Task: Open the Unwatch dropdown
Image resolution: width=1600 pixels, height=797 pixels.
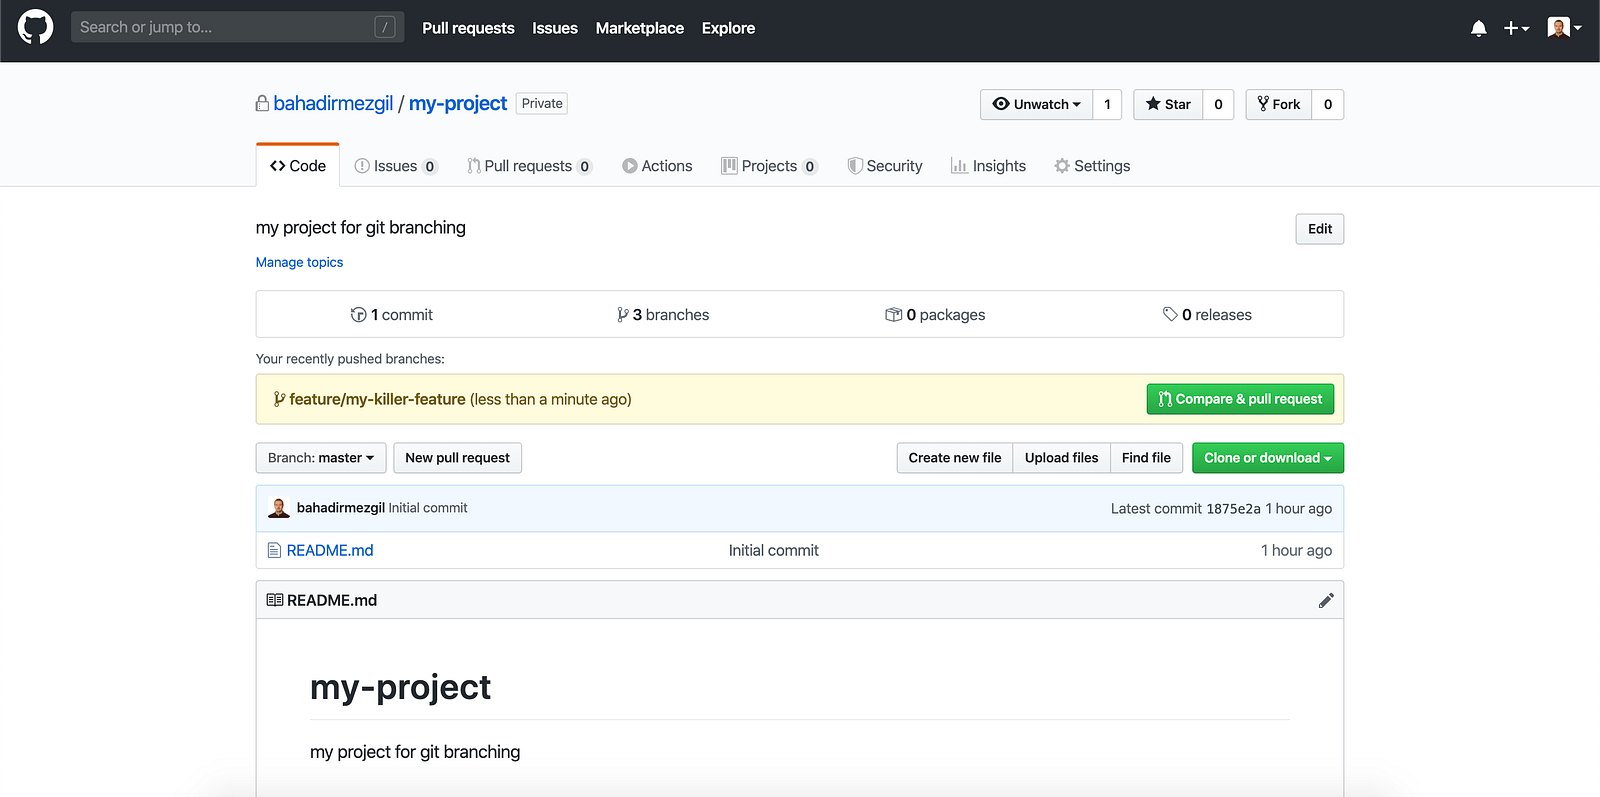Action: [1036, 104]
